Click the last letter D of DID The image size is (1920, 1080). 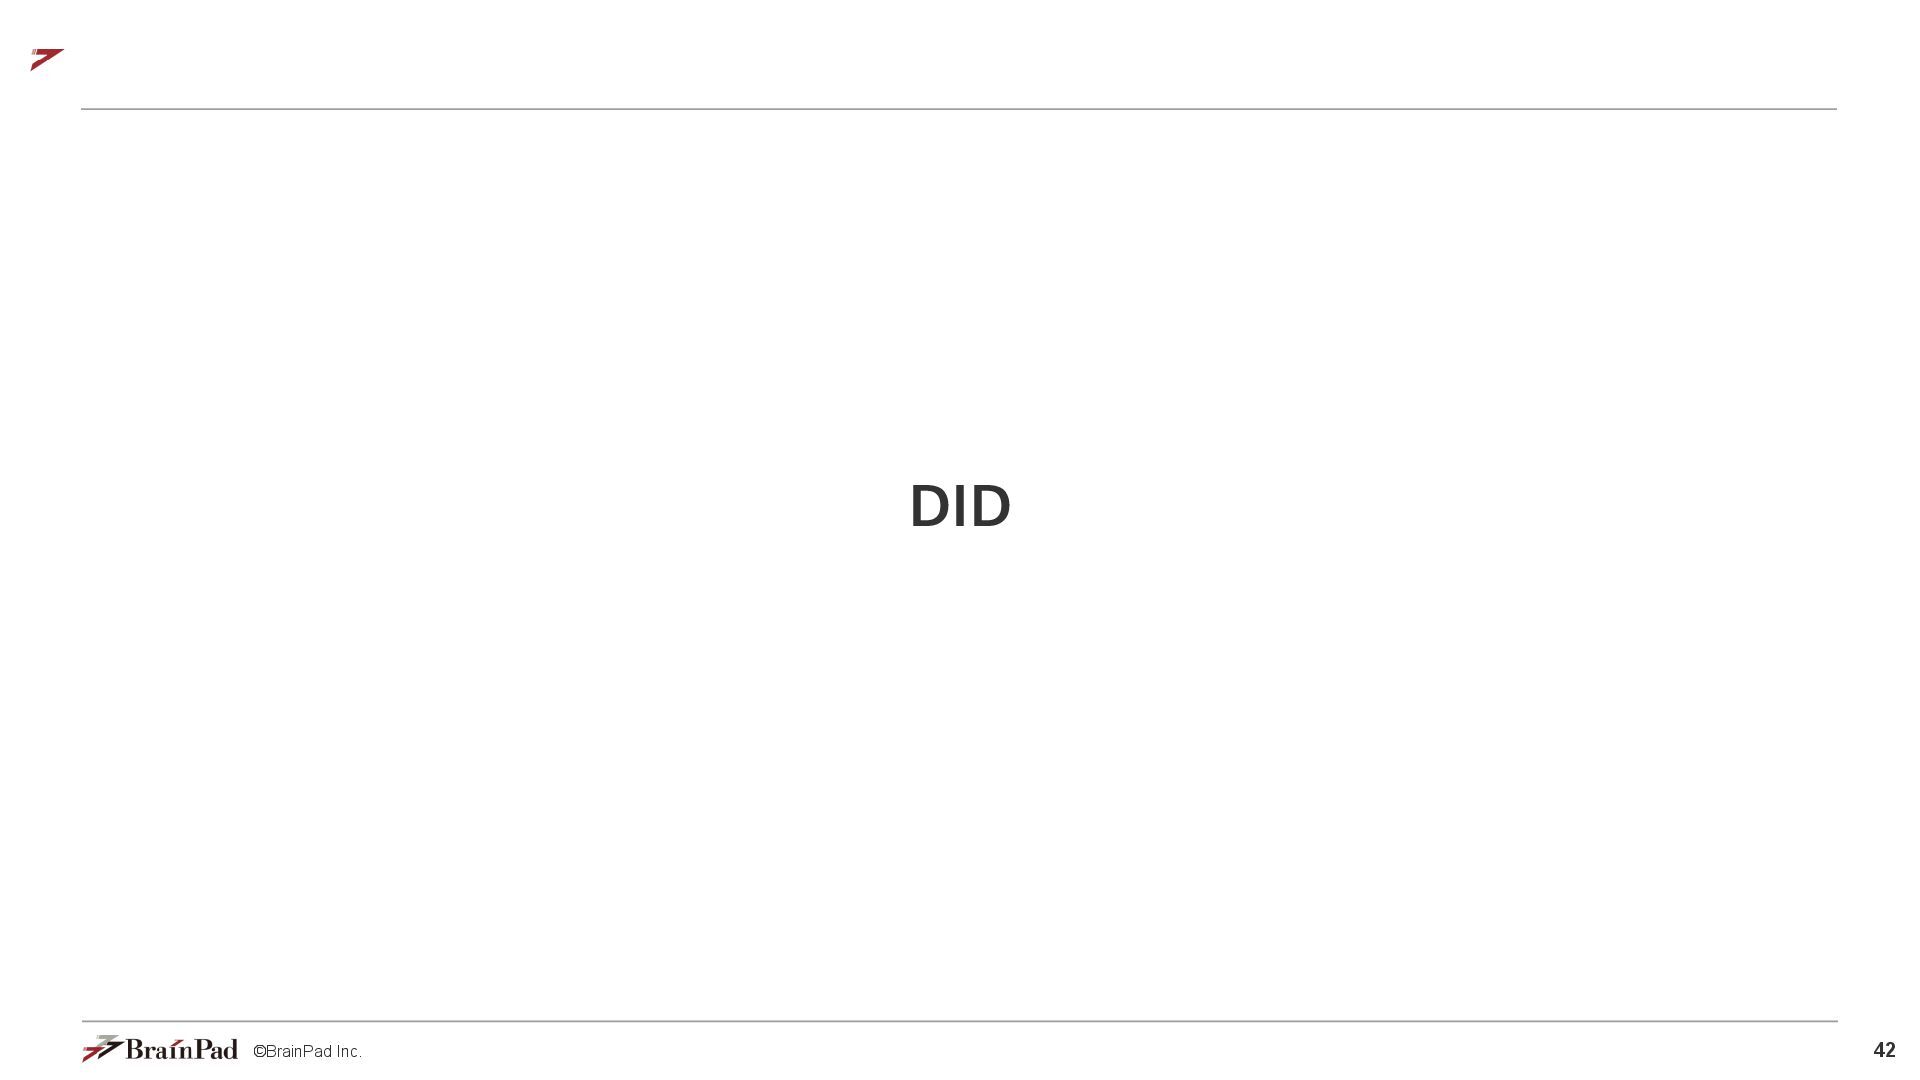(991, 506)
